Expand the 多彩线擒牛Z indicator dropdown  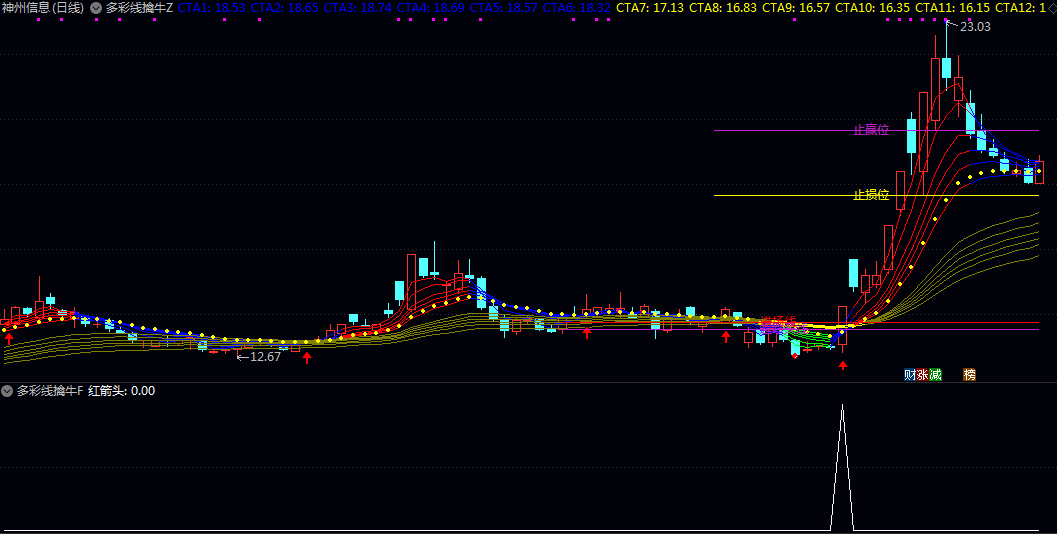[96, 8]
